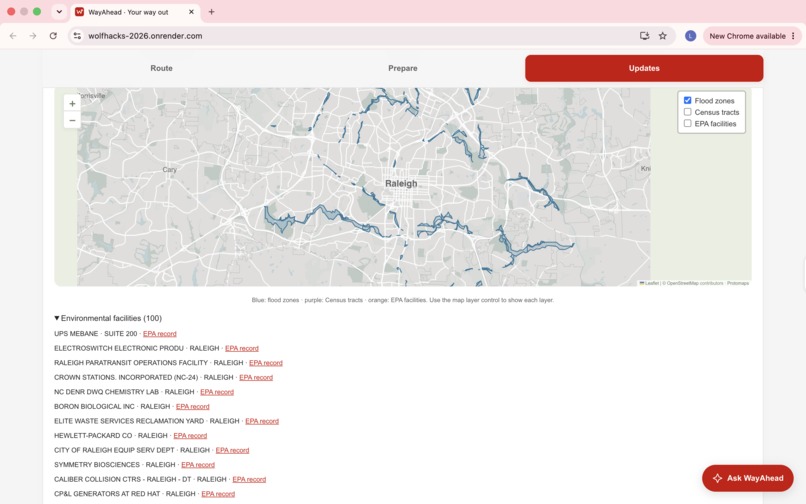This screenshot has height=504, width=806.
Task: Click the BORON BIOLOGICAL INC facility name
Action: [x=94, y=406]
